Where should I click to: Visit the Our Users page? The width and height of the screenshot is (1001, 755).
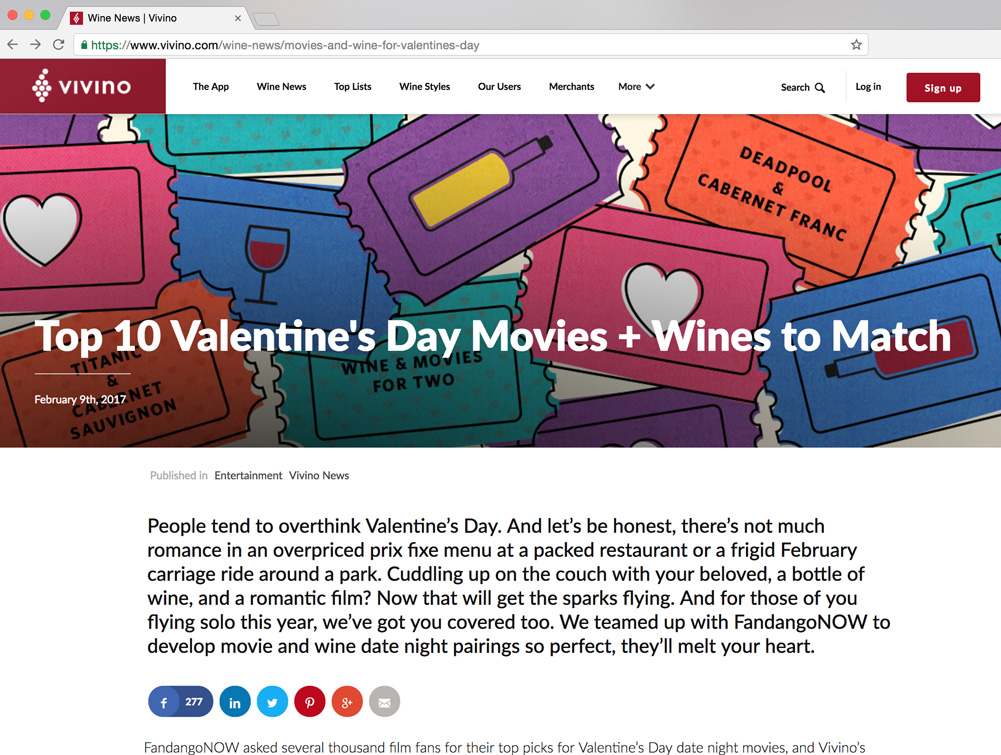point(499,86)
